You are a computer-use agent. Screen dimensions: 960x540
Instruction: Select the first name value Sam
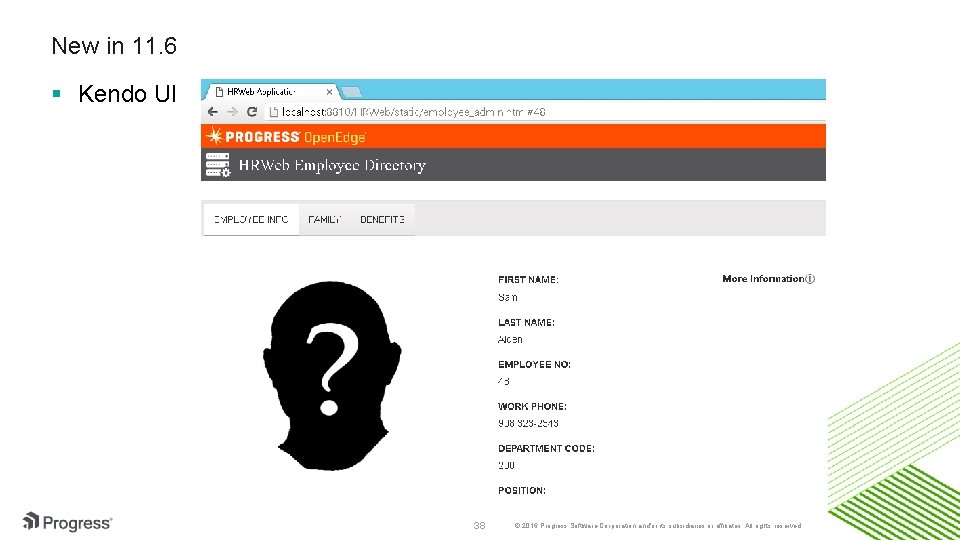508,297
